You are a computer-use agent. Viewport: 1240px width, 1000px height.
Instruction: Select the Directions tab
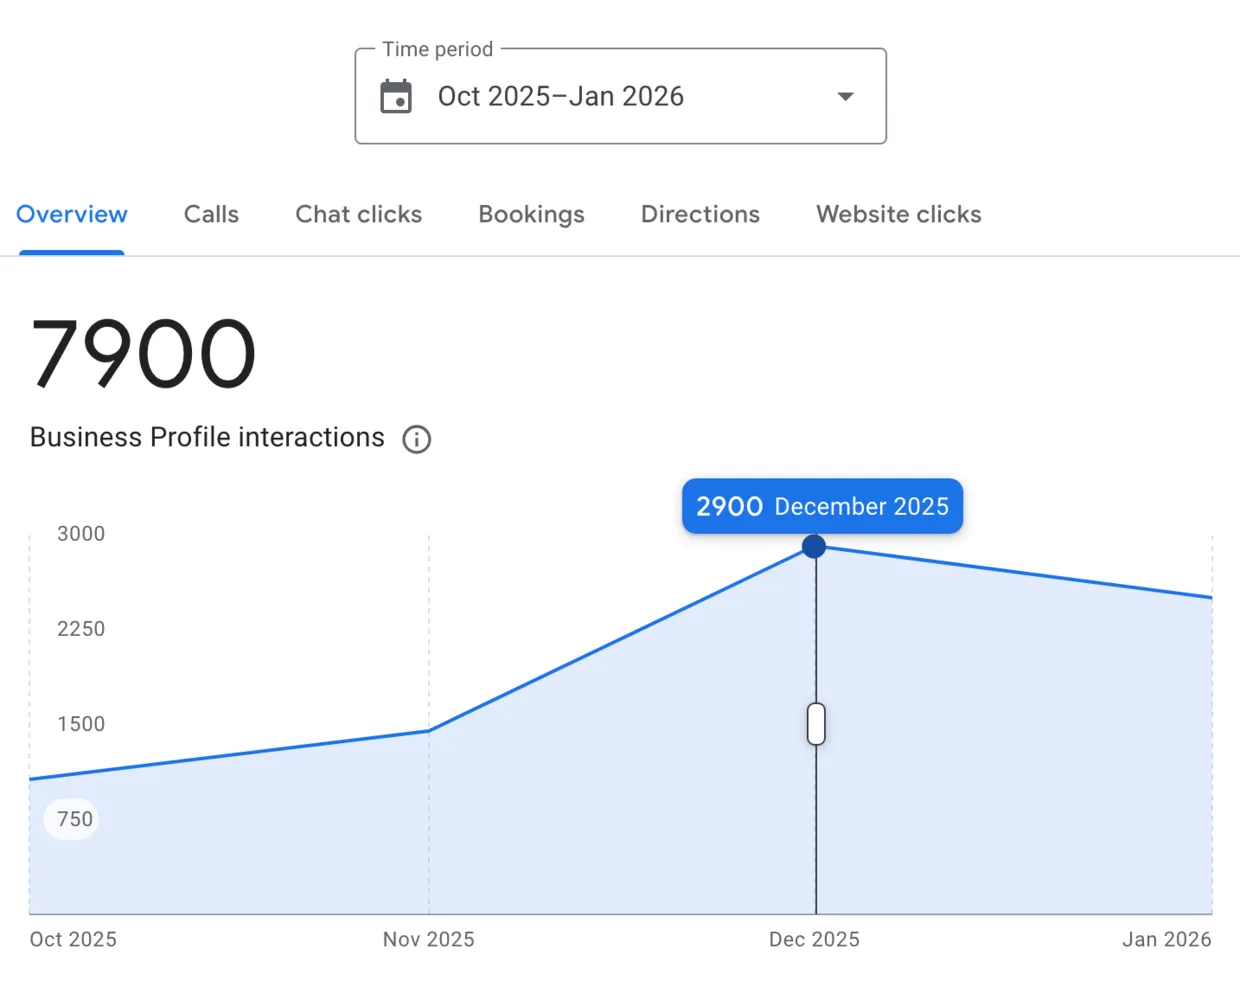(x=700, y=214)
